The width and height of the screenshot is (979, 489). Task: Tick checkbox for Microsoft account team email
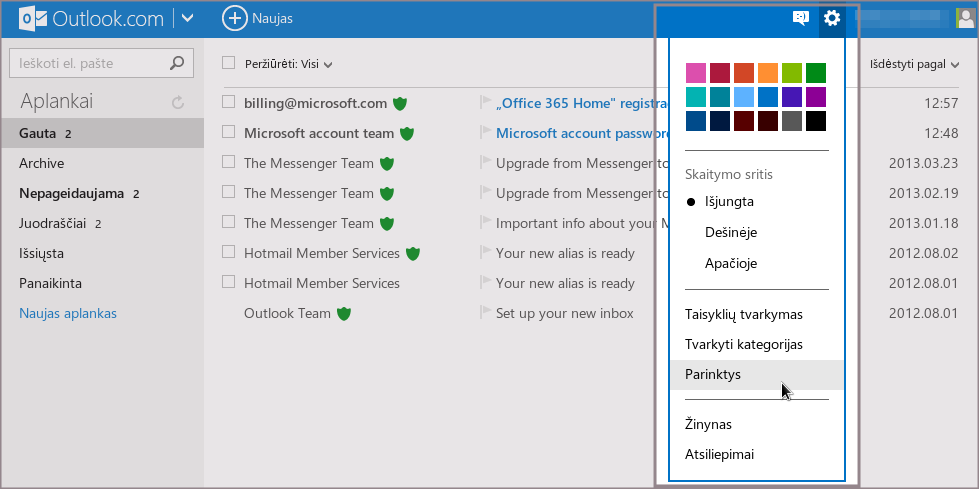(x=228, y=133)
